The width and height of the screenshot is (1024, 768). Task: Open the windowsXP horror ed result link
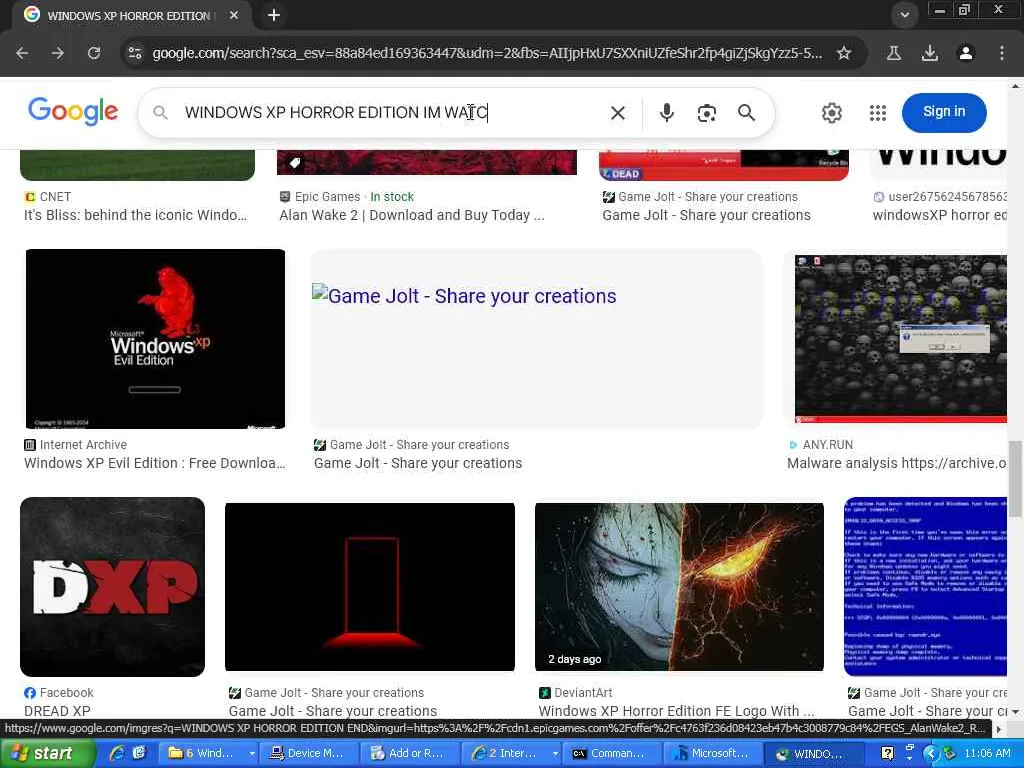pyautogui.click(x=939, y=215)
